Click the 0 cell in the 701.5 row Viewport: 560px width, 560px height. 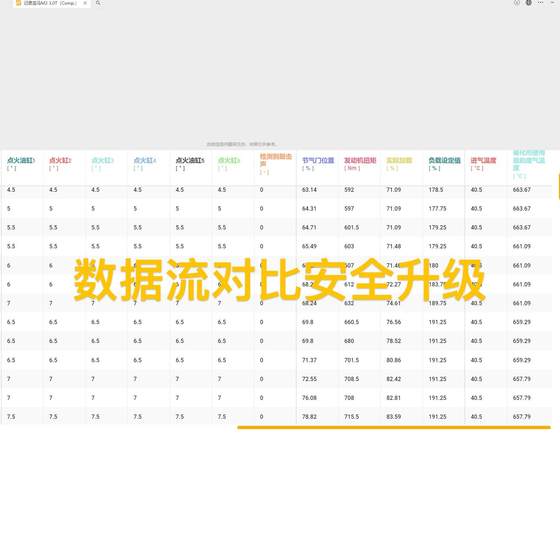[x=261, y=360]
